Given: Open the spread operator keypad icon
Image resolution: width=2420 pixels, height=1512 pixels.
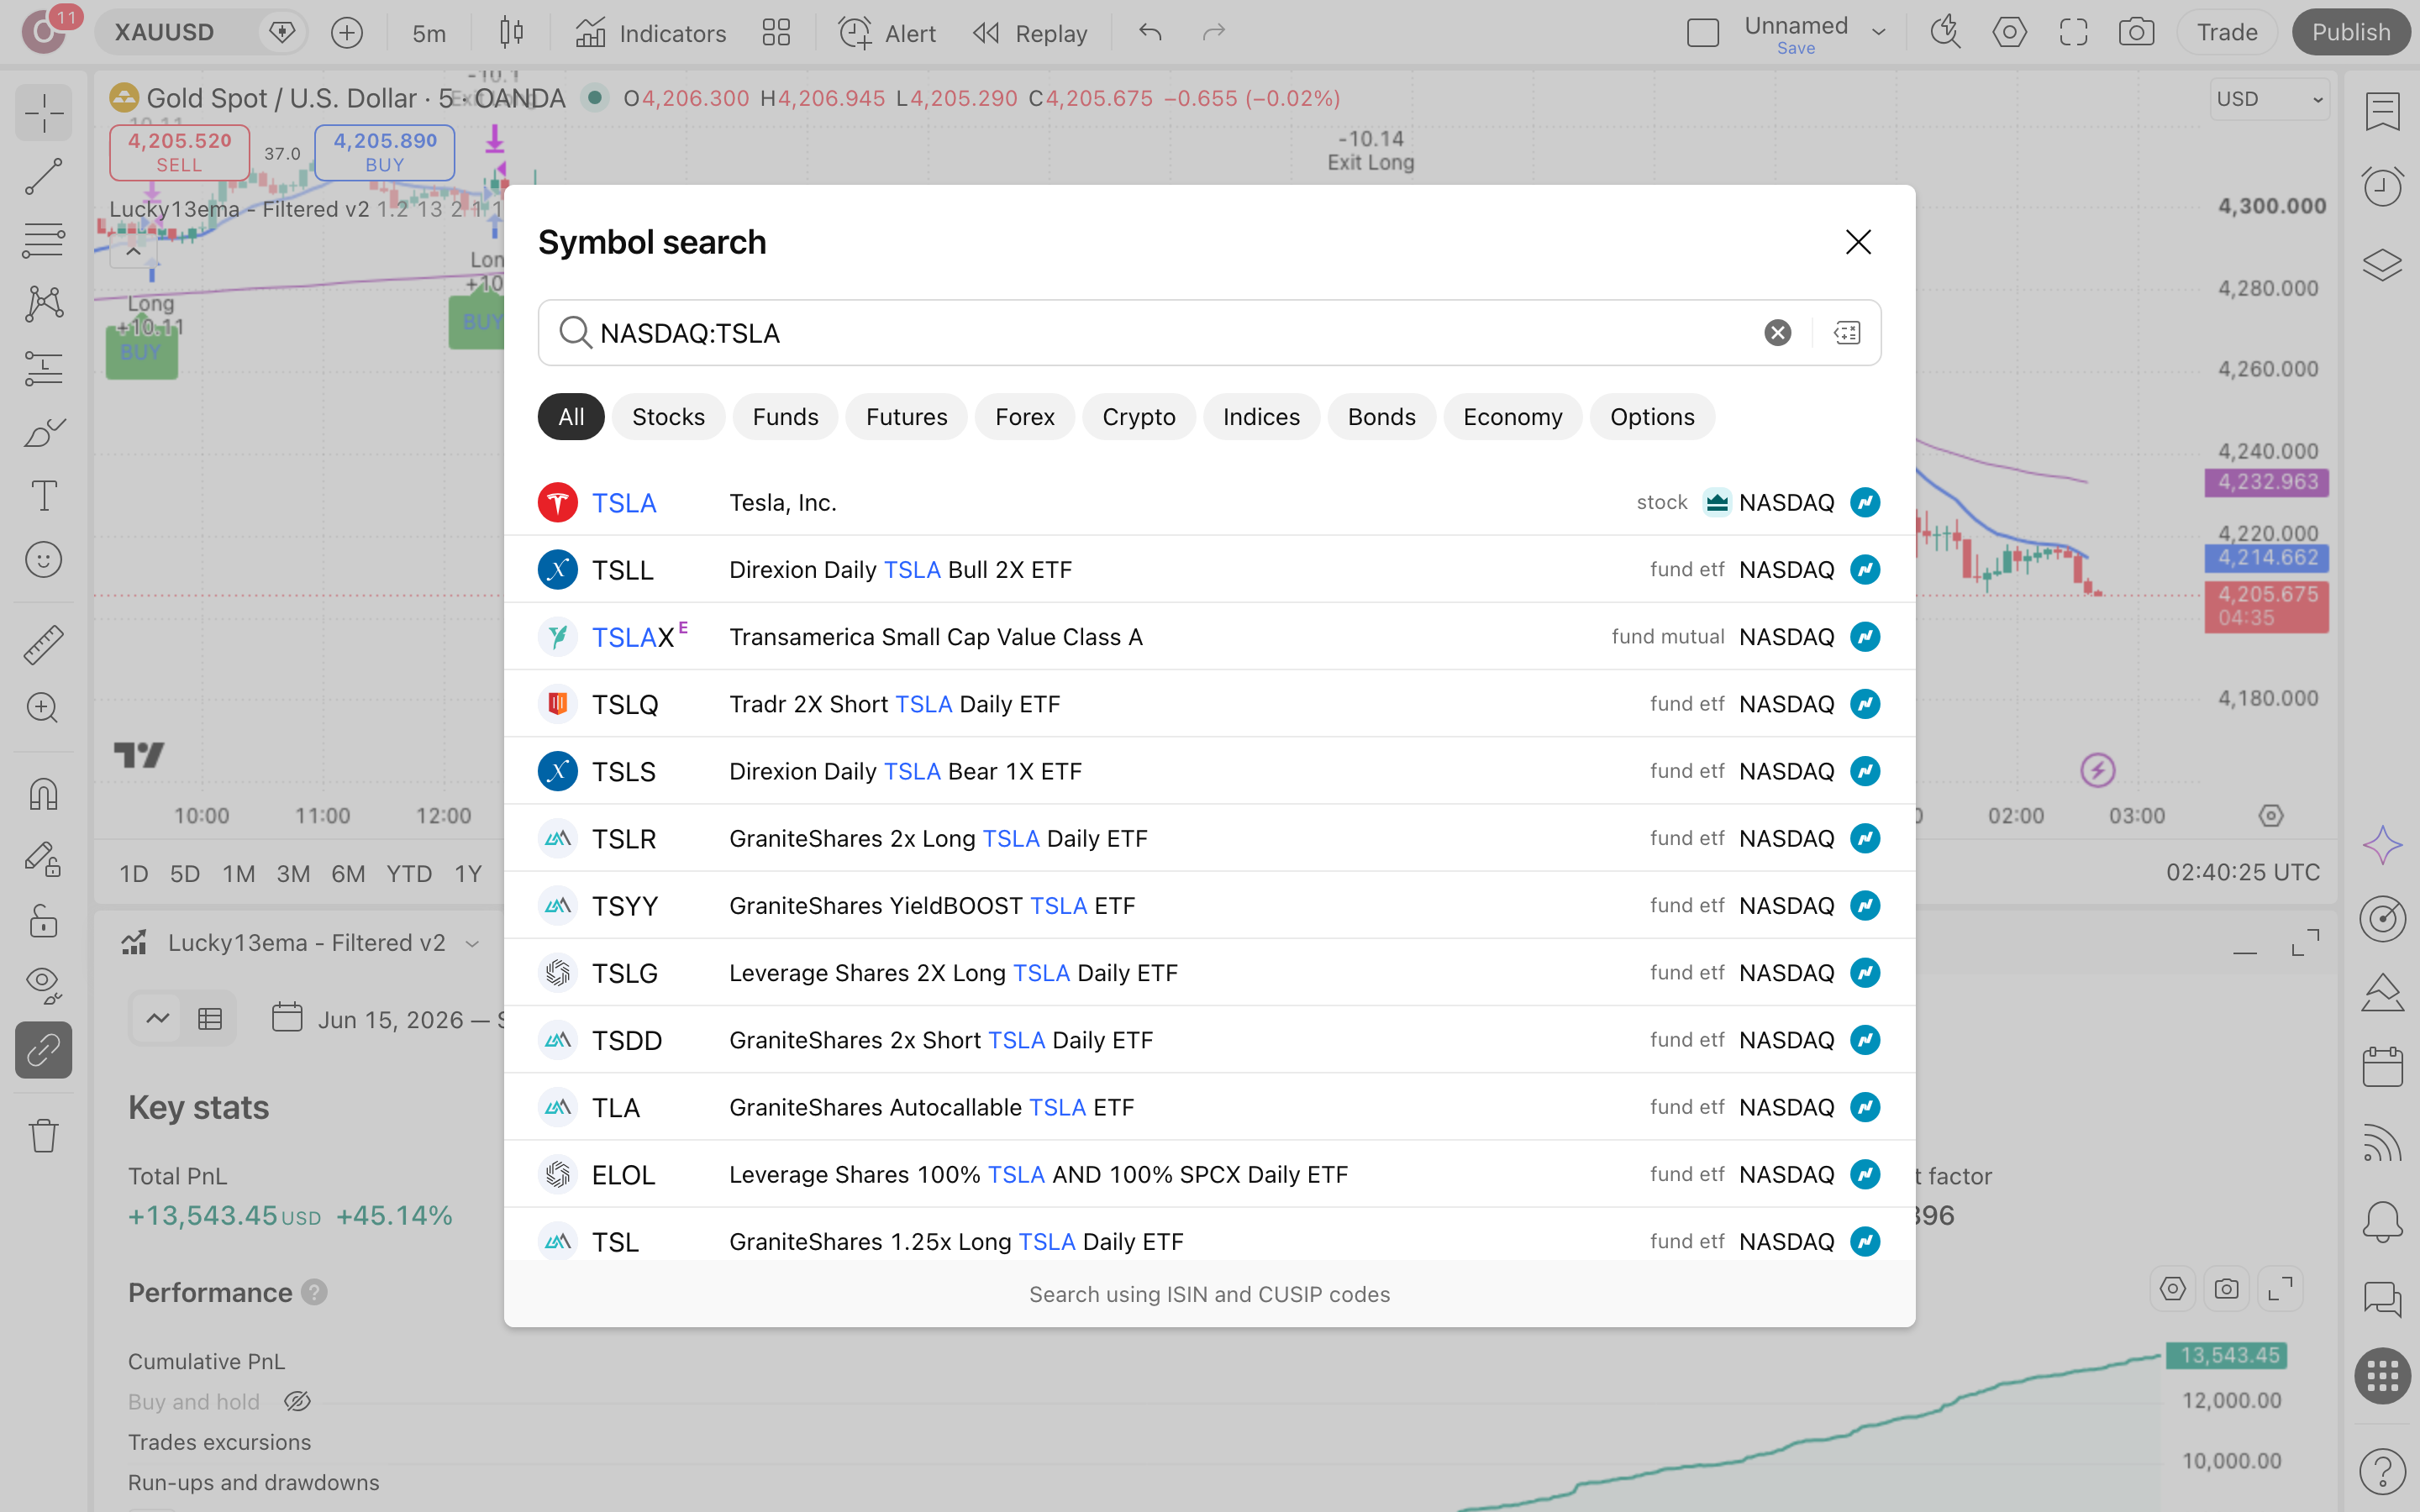Looking at the screenshot, I should click(1847, 333).
